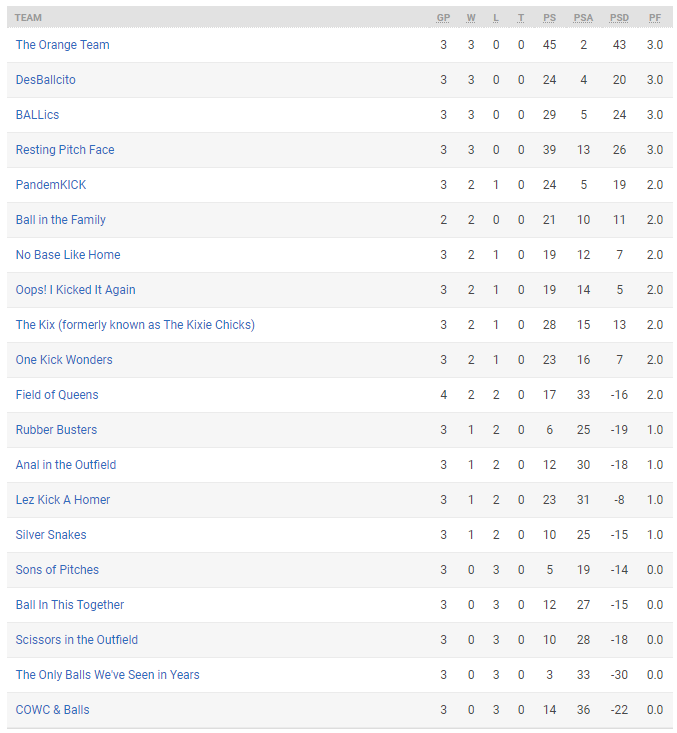Click COWC & Balls team link
Viewport: 677px width, 733px height.
(x=52, y=710)
